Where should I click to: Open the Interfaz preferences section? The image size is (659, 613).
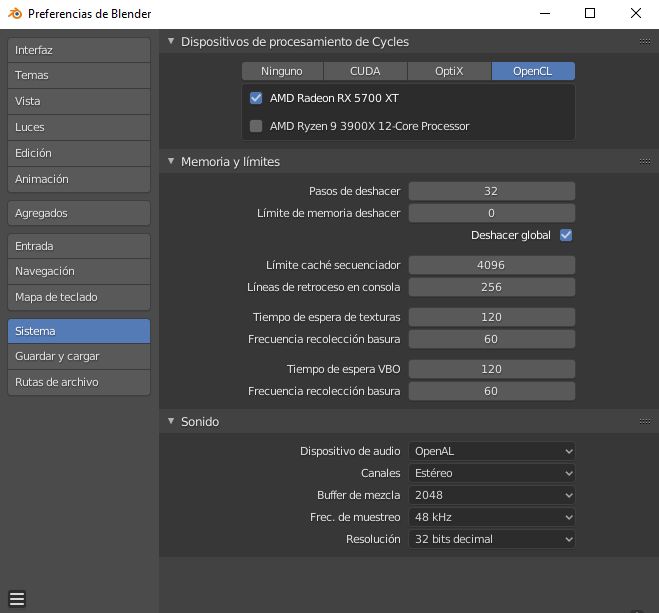point(79,50)
